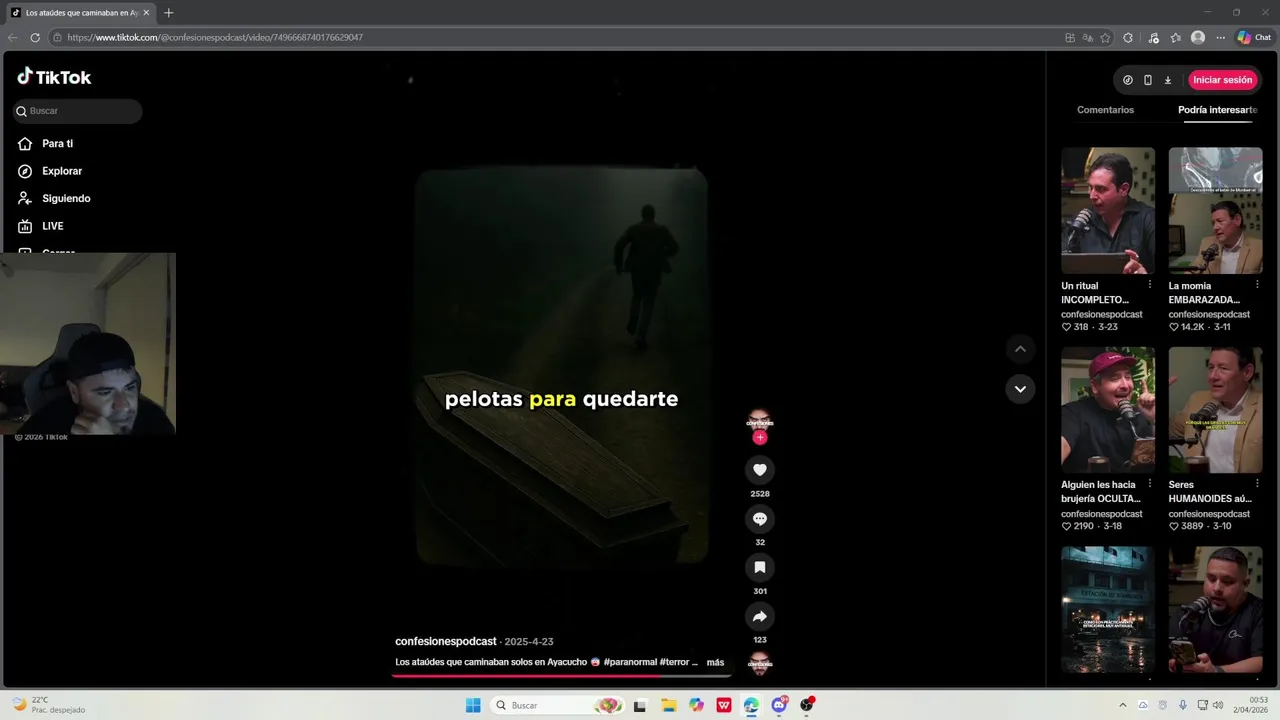Viewport: 1280px width, 720px height.
Task: Open Copilot Chat in browser
Action: pyautogui.click(x=1254, y=37)
